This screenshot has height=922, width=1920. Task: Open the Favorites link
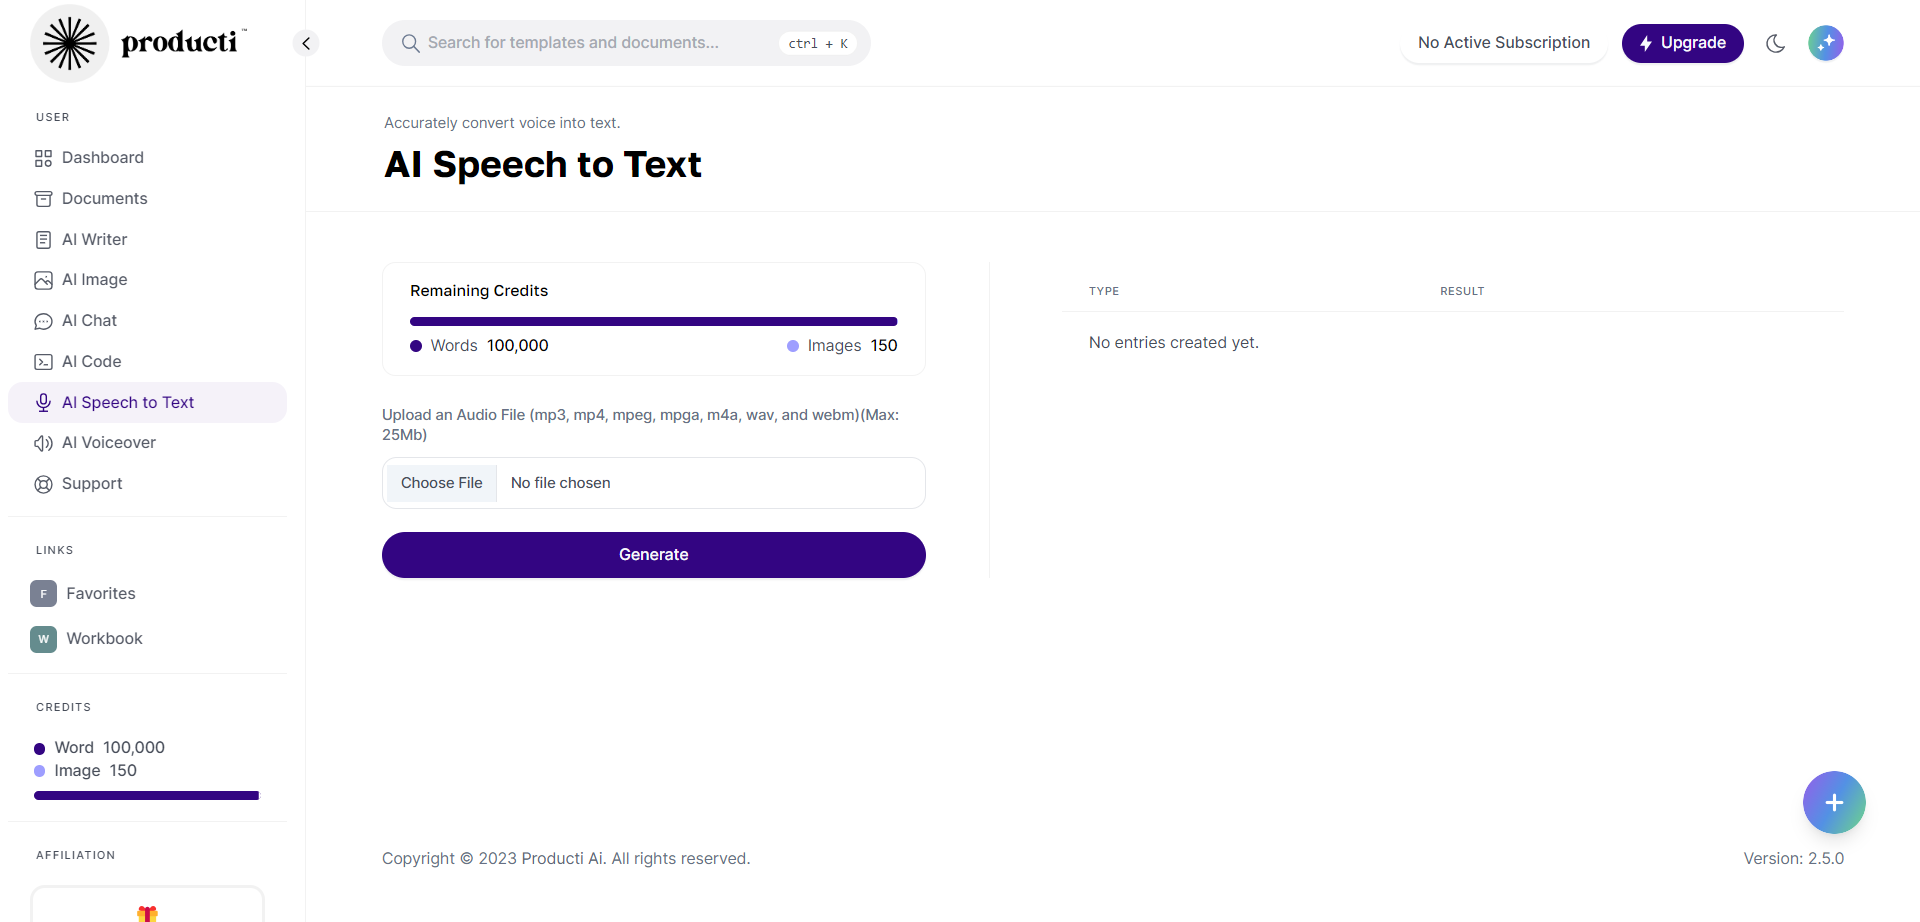click(100, 594)
